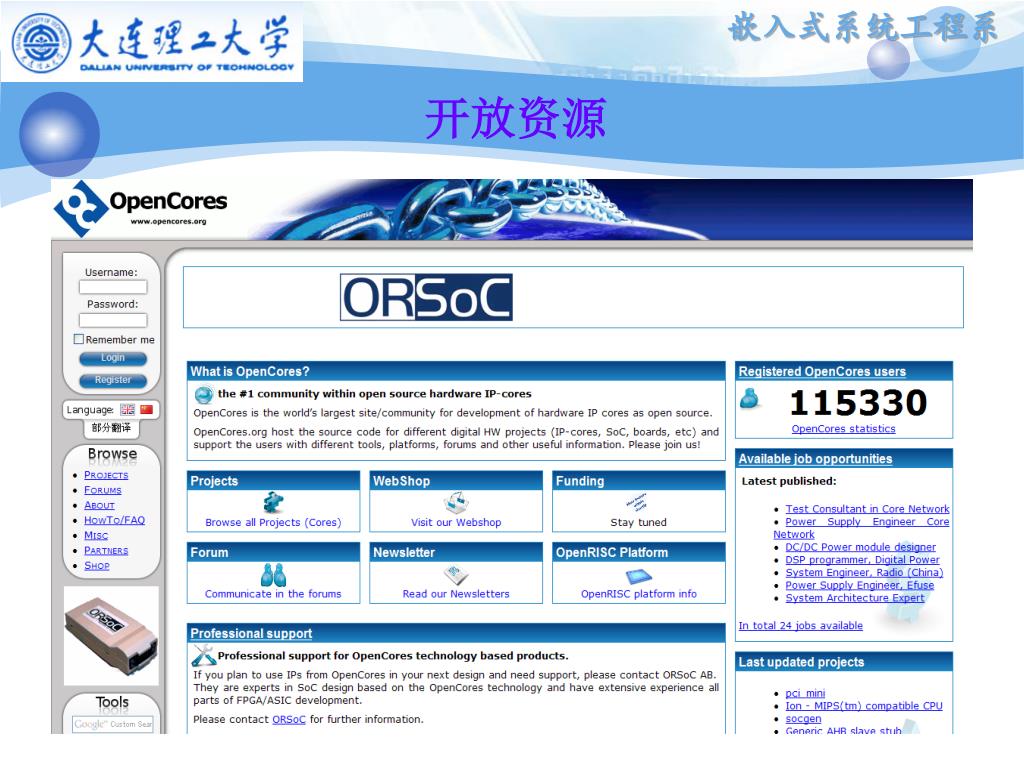Click the Registered OpenCores users heading link
The image size is (1024, 768).
[822, 372]
